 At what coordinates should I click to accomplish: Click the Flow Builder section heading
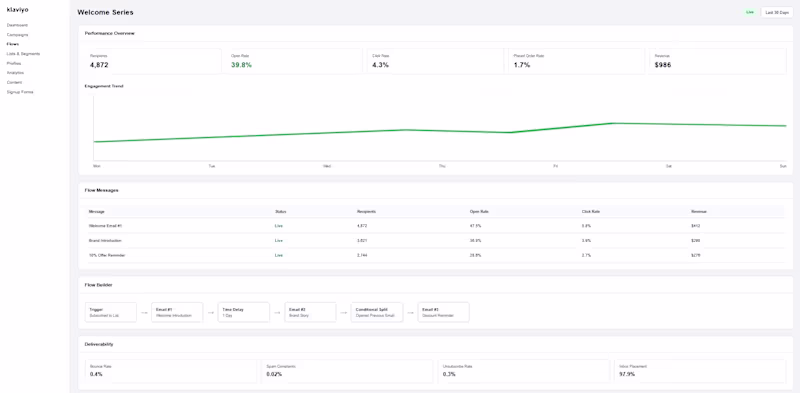point(98,285)
